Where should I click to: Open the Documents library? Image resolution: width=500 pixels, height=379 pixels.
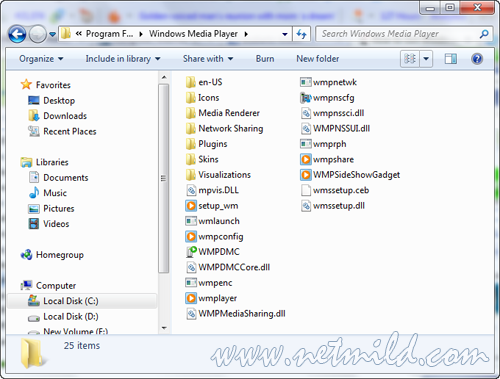point(59,178)
